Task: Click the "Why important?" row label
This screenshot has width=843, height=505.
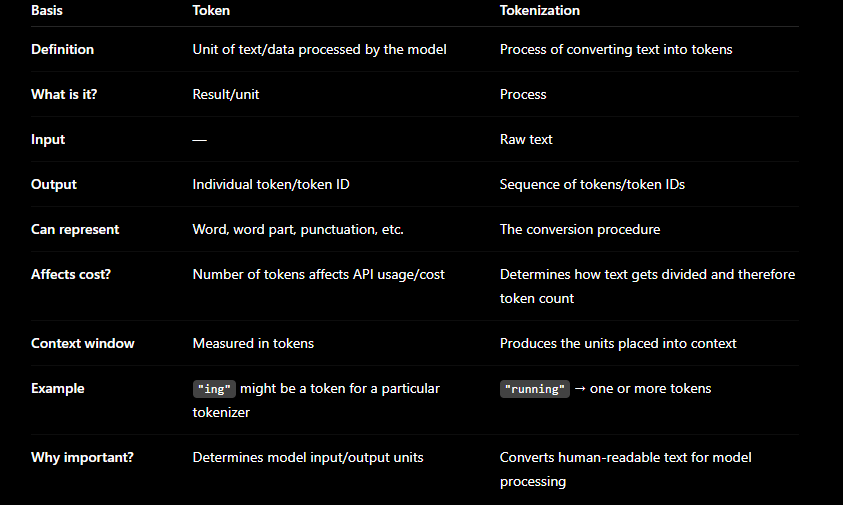Action: pos(82,458)
